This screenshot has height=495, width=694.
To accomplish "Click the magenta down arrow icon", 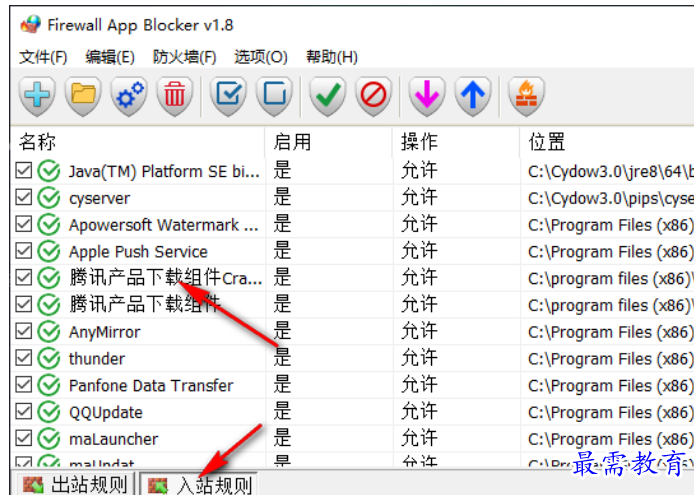I will coord(427,96).
